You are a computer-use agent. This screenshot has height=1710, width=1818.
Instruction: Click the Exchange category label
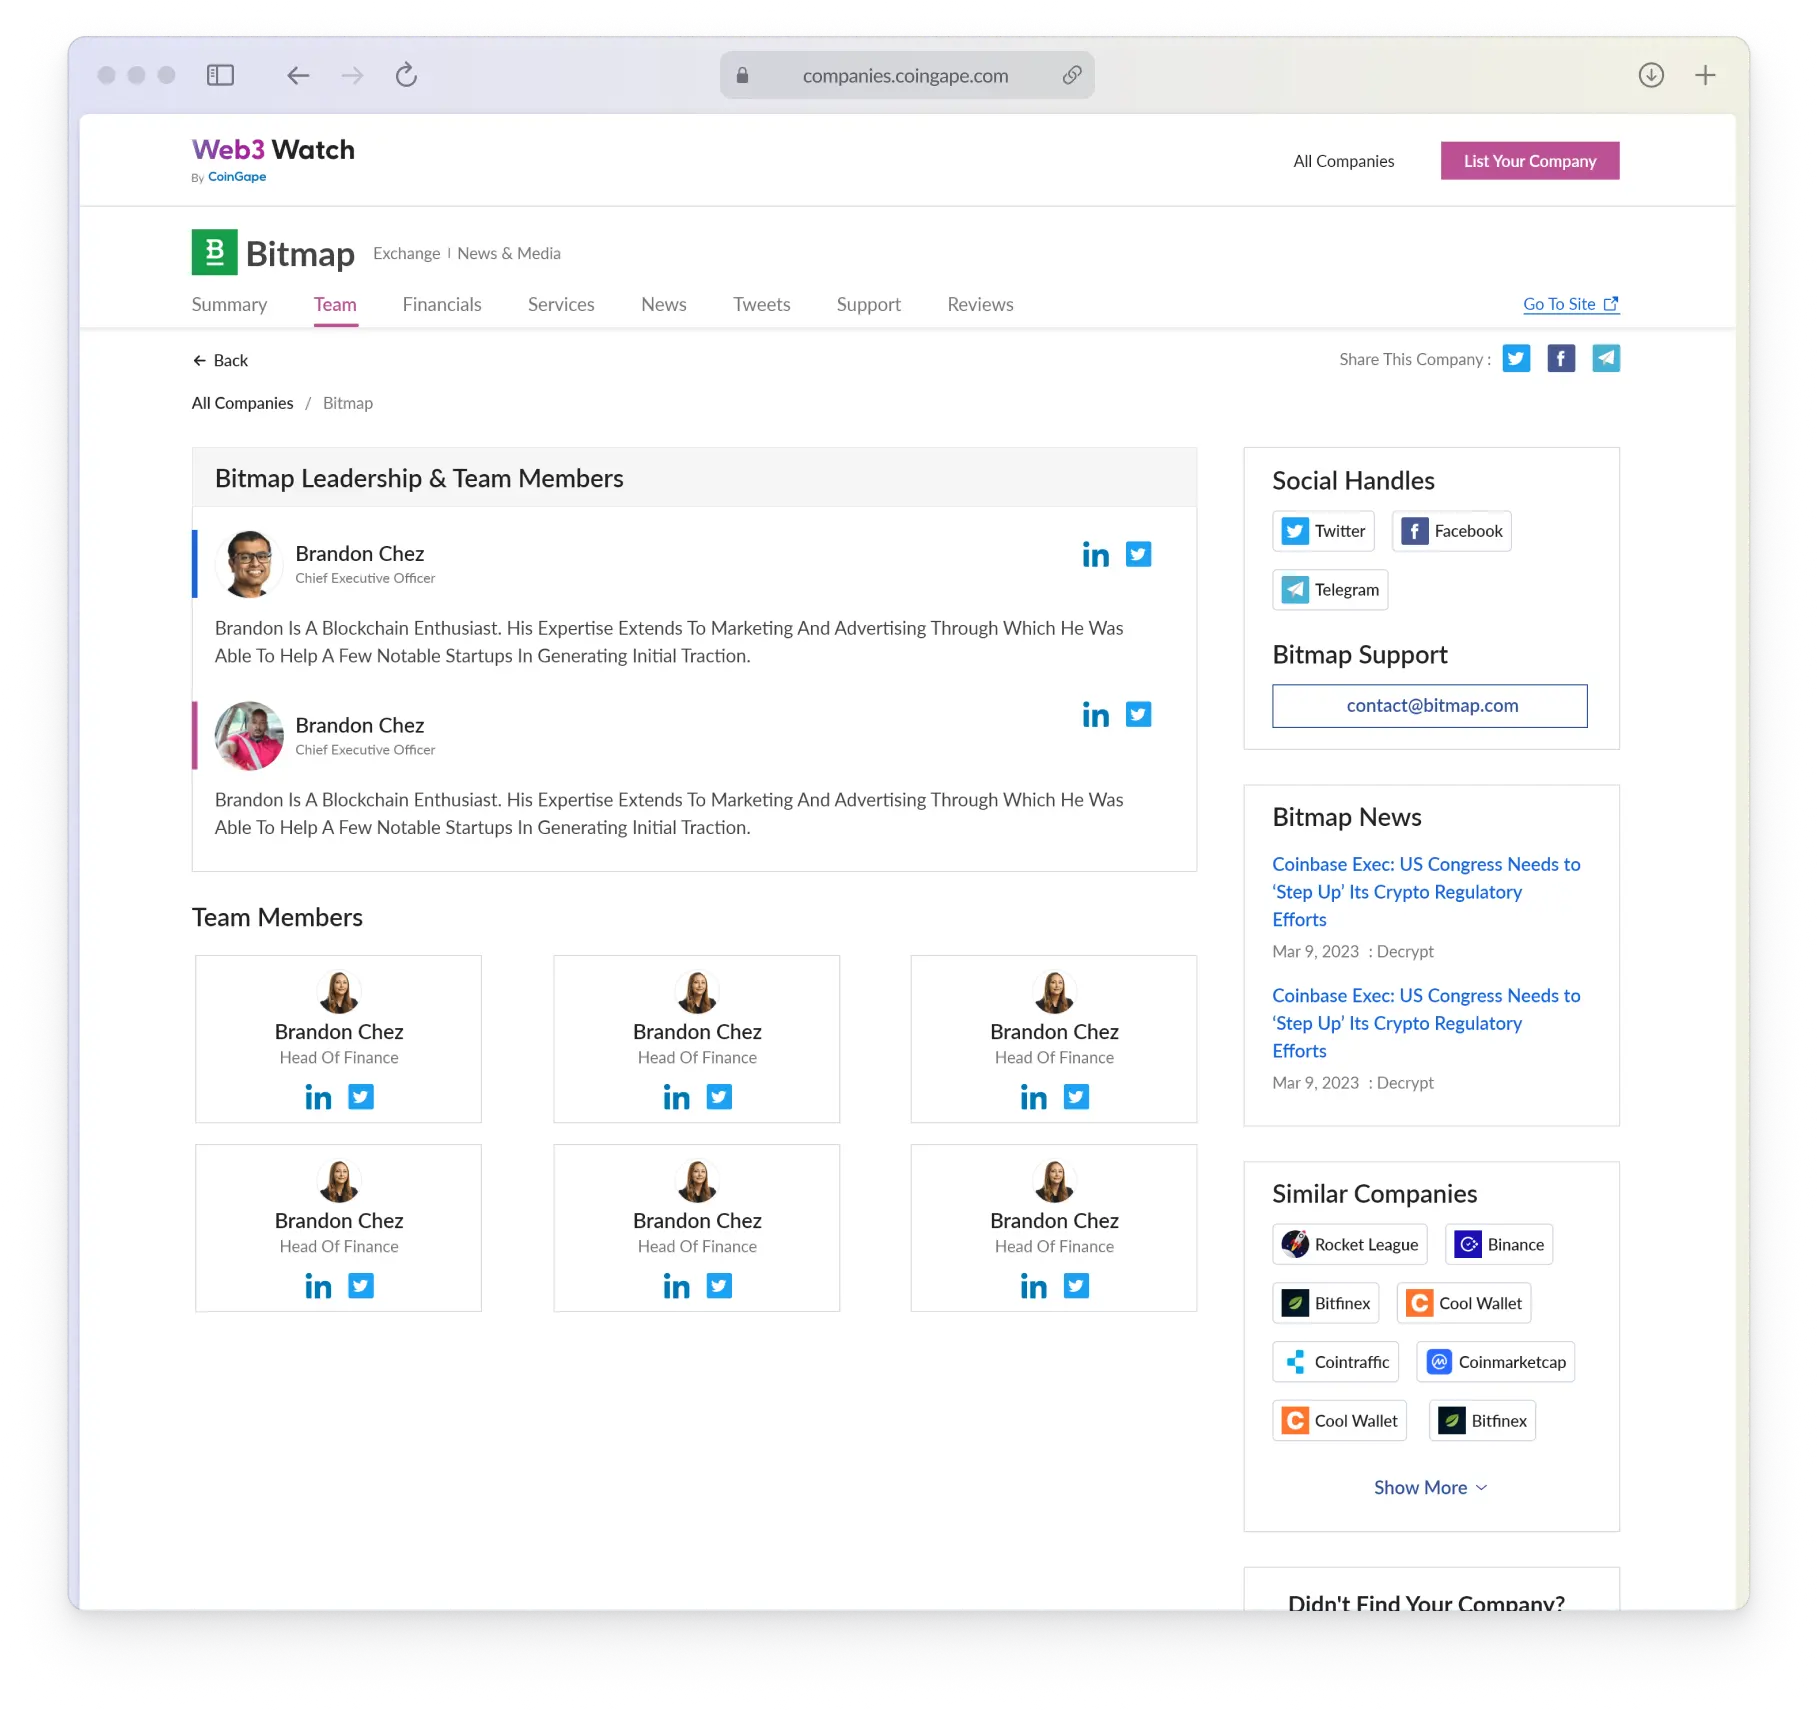(406, 253)
